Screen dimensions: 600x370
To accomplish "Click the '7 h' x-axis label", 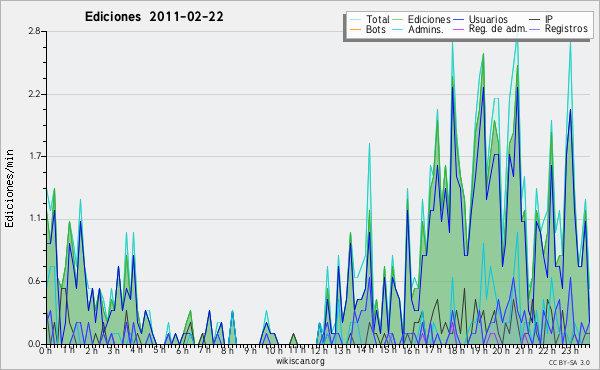I will click(x=204, y=350).
